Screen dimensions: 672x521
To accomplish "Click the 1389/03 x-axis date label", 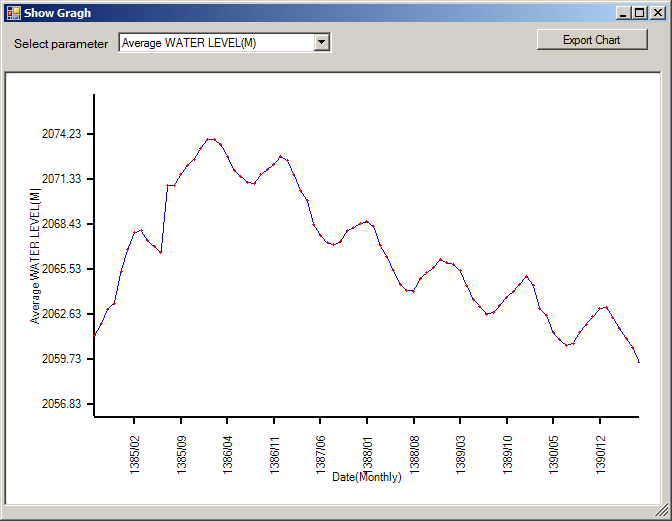I will point(460,455).
